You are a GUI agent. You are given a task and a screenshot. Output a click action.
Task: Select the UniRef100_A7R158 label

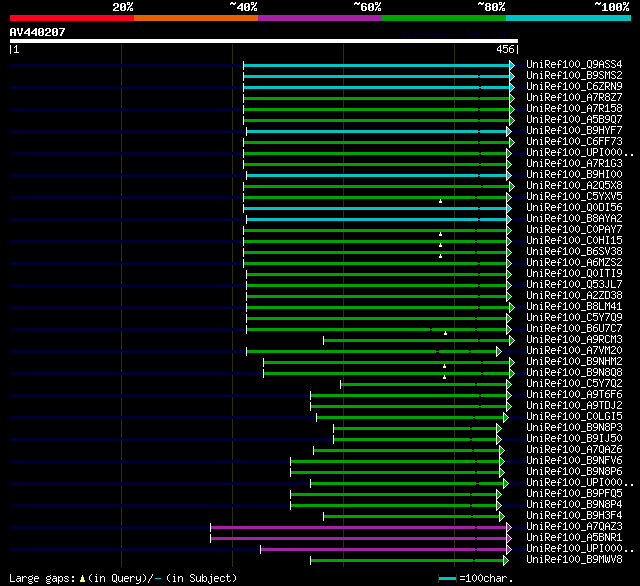[x=574, y=109]
